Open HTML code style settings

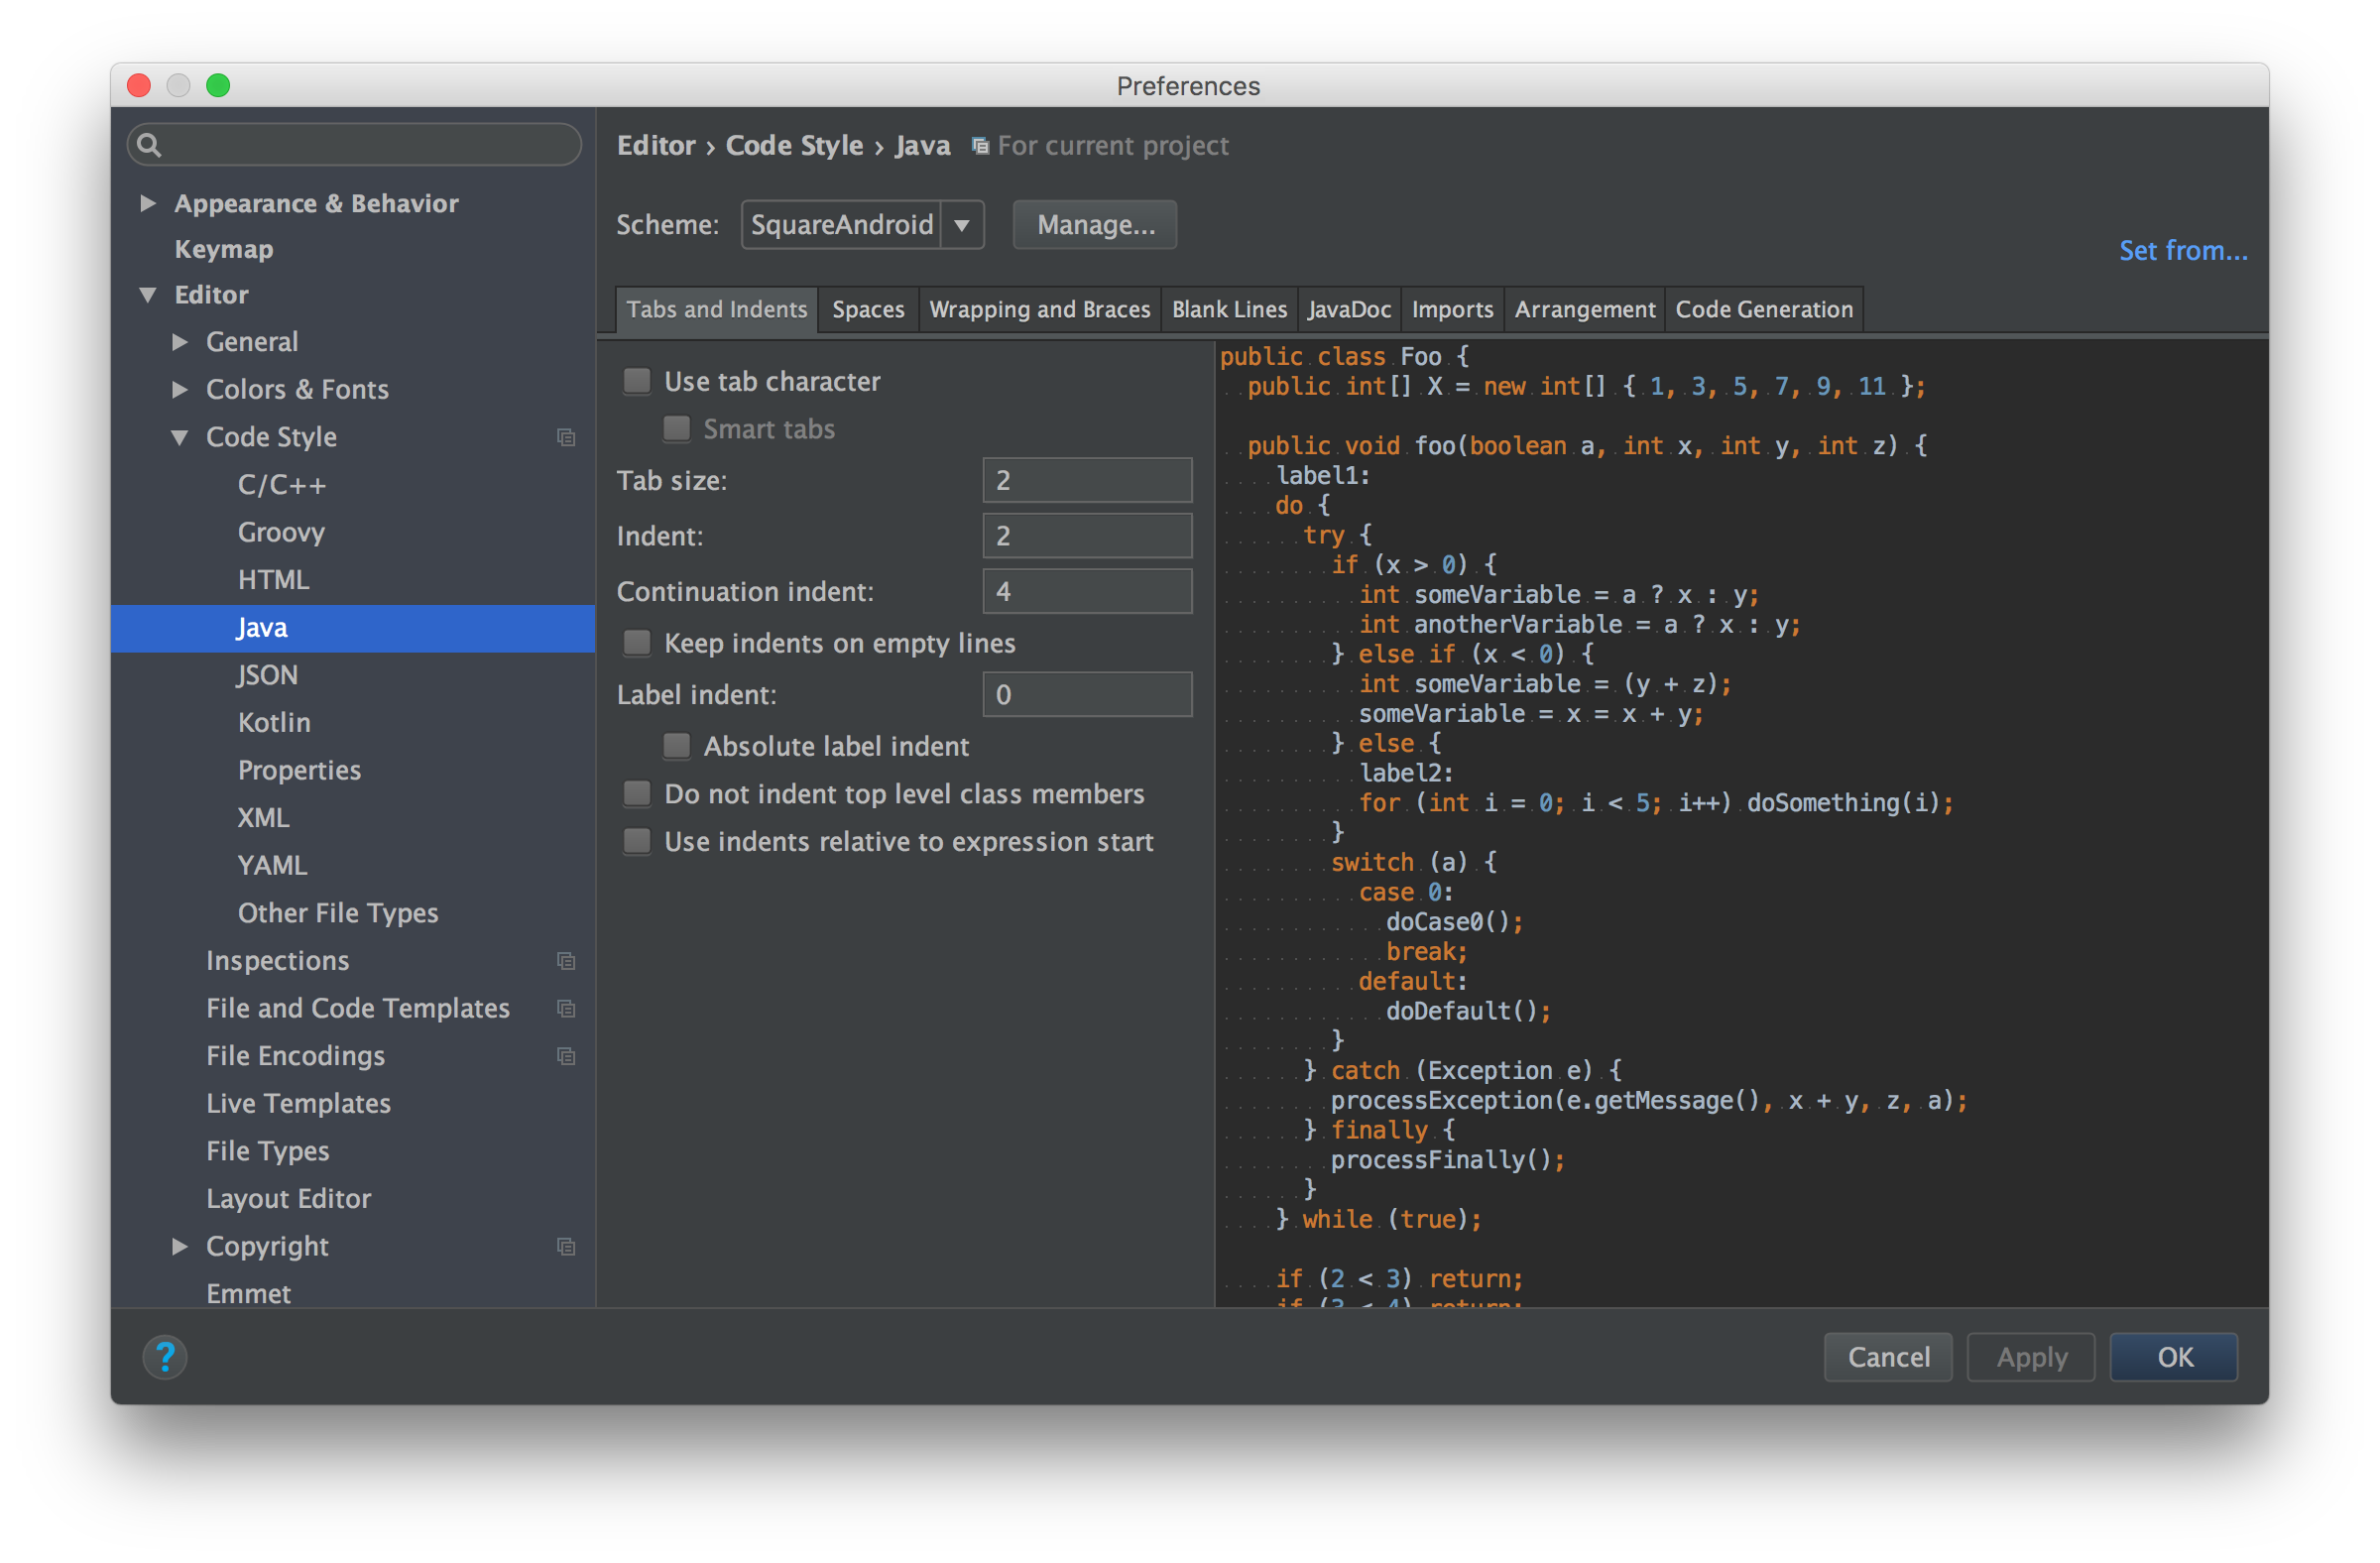(x=273, y=581)
